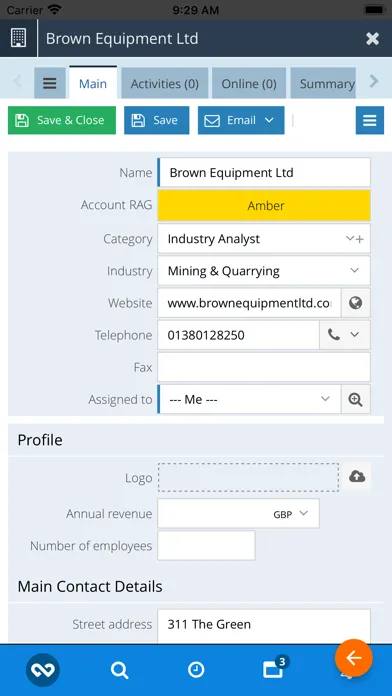Expand the Category dropdown Industry Analyst
The height and width of the screenshot is (696, 392).
pos(264,239)
